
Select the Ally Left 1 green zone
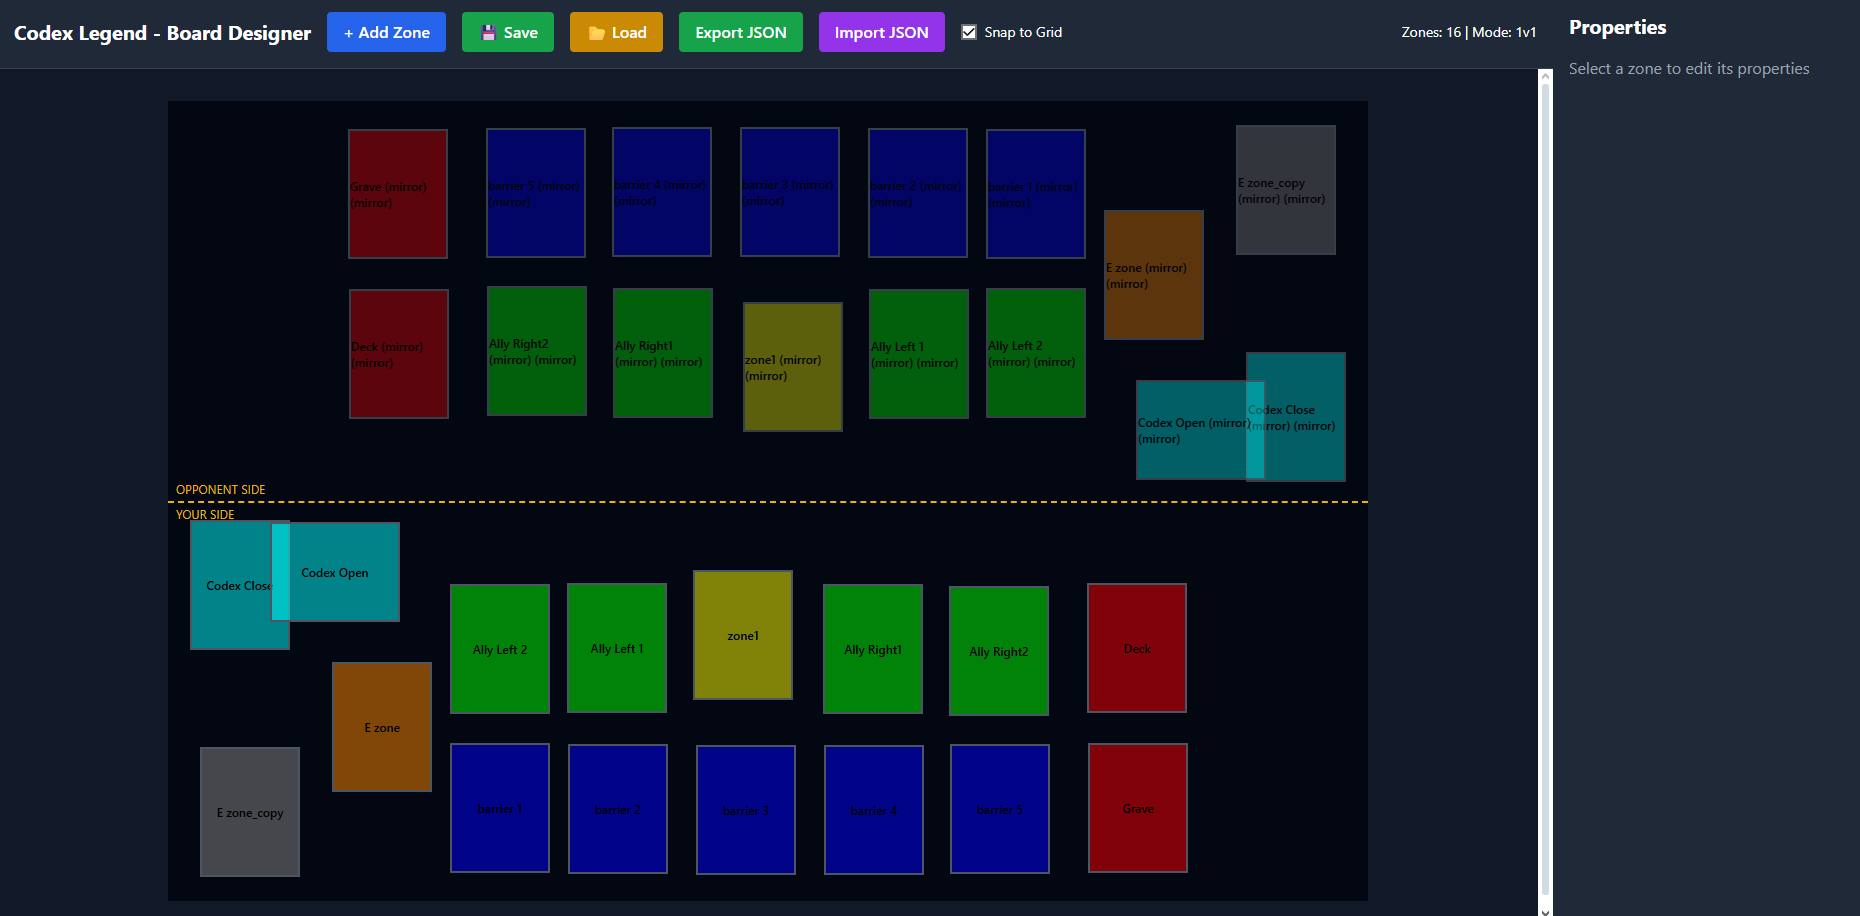click(x=617, y=648)
